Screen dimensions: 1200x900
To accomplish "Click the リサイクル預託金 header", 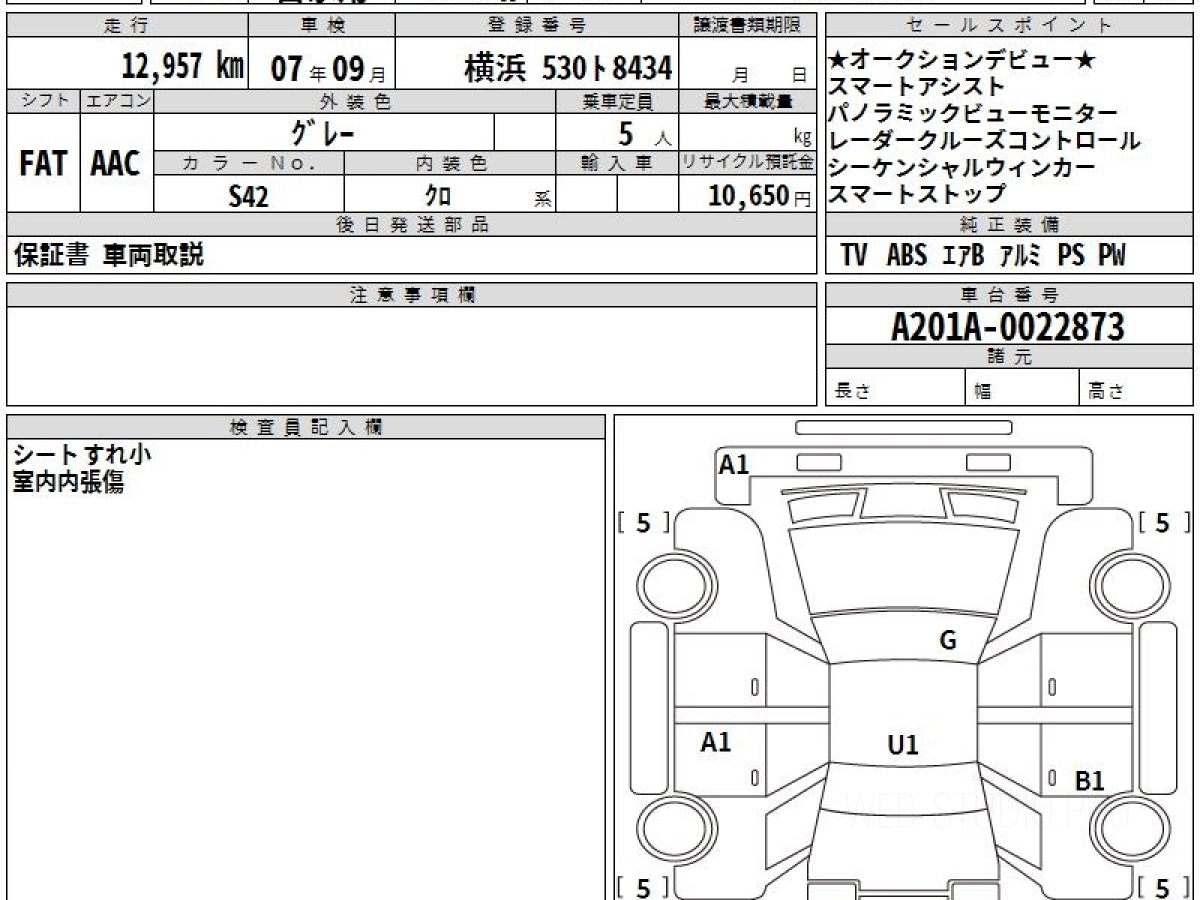I will pos(748,163).
